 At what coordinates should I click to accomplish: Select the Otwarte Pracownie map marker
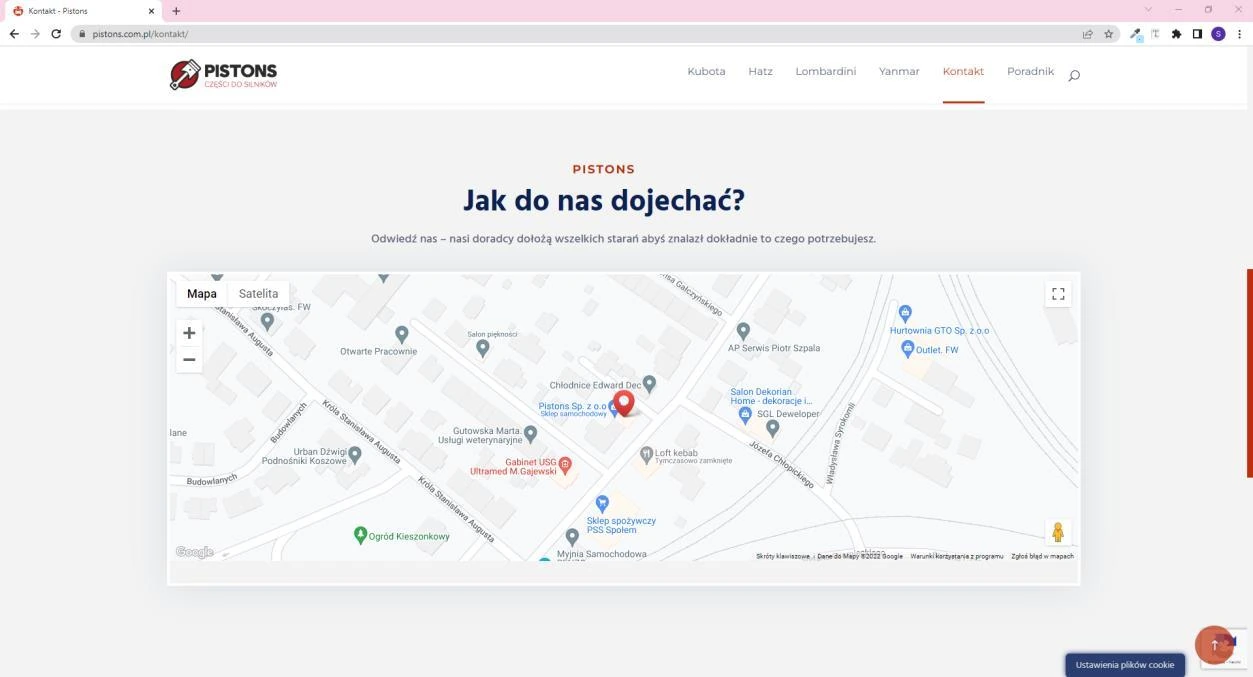point(402,334)
